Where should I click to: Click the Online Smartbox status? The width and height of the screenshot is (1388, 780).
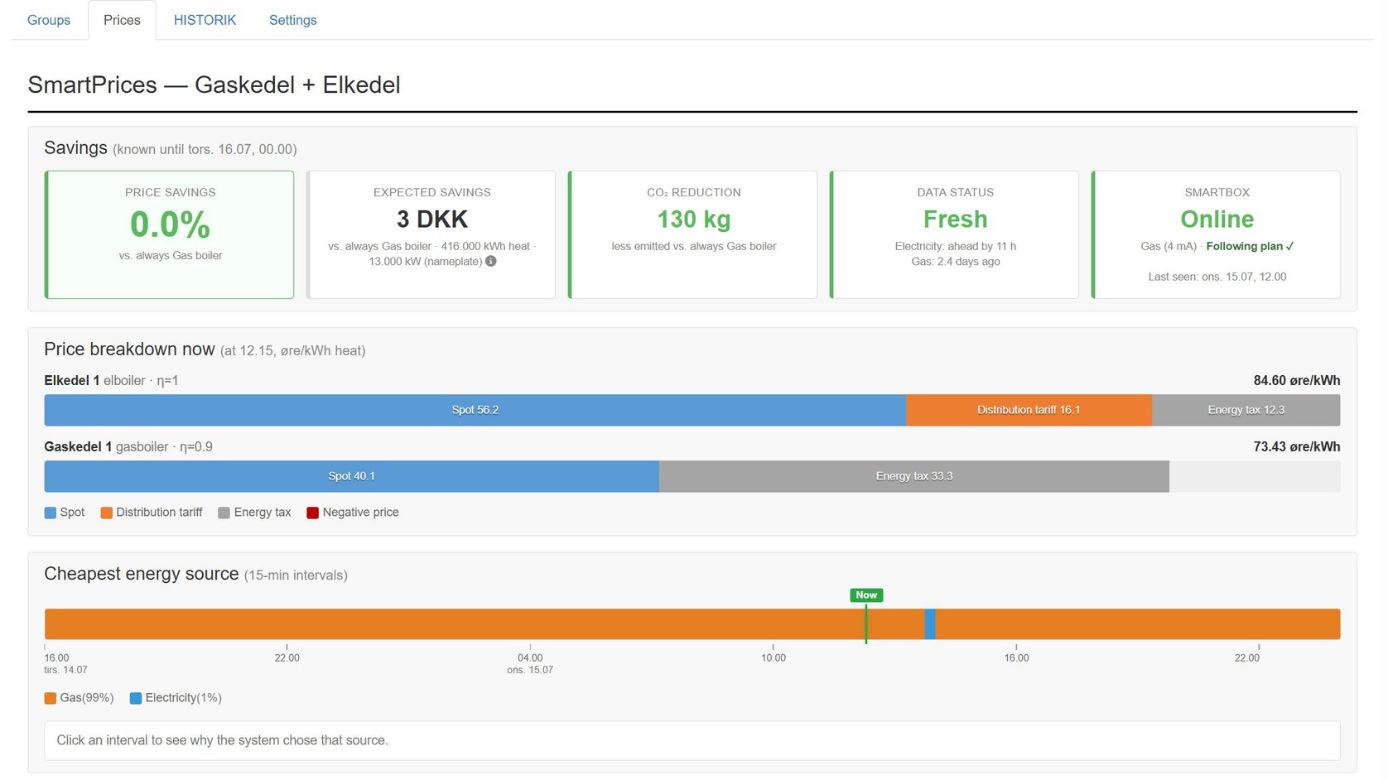[x=1217, y=219]
